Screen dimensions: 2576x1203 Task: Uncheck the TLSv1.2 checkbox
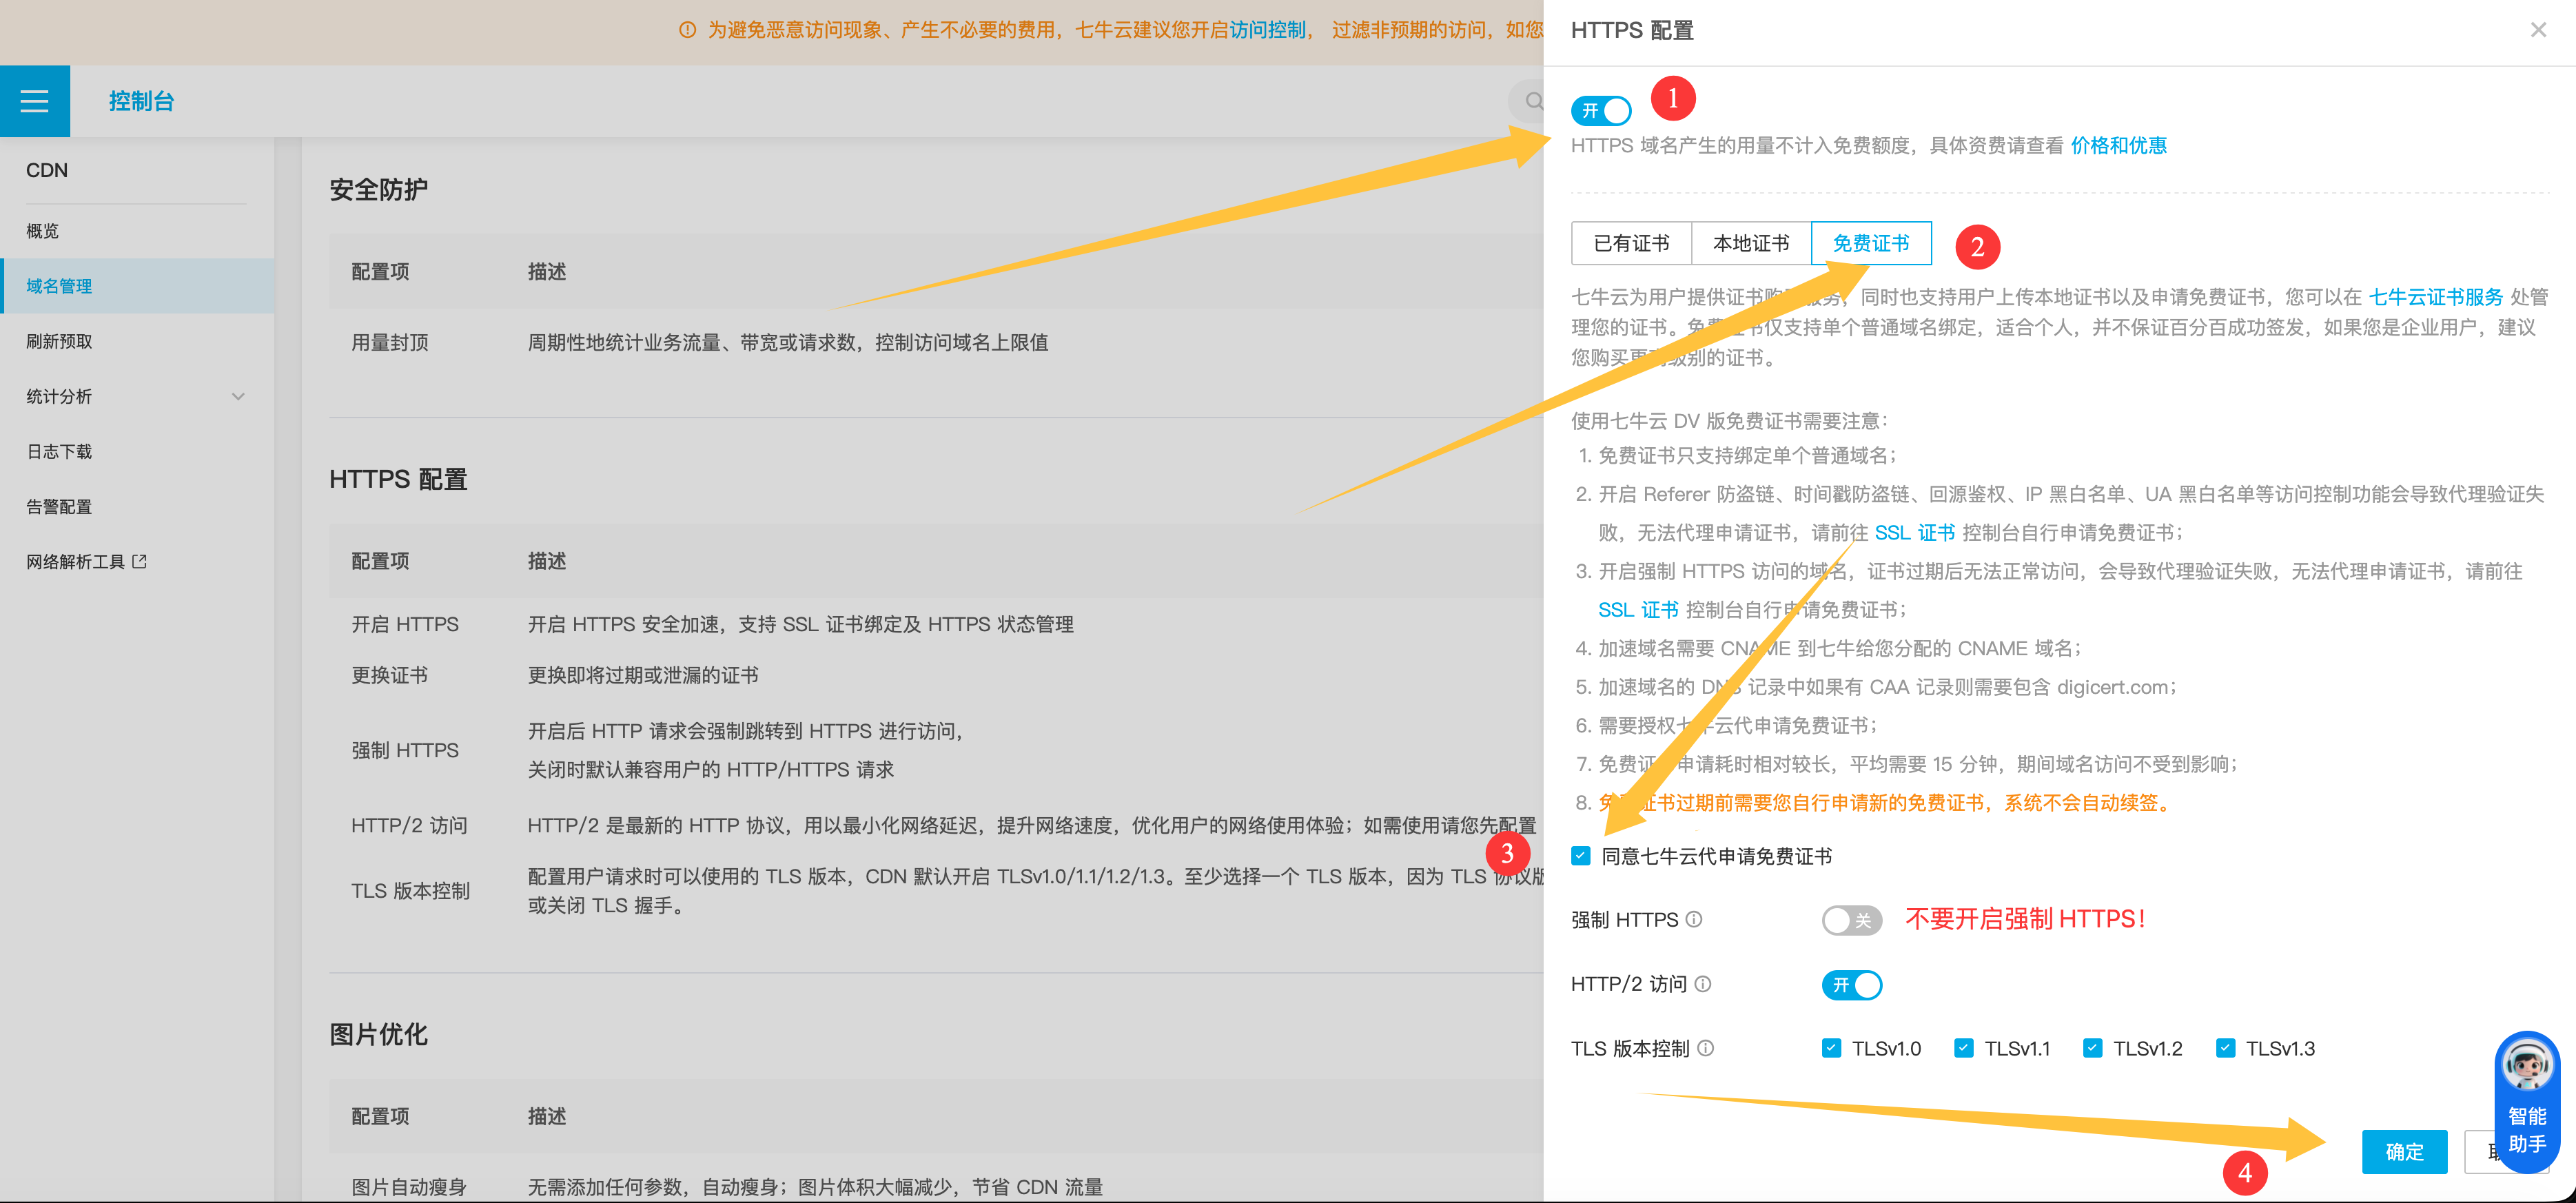2092,1048
